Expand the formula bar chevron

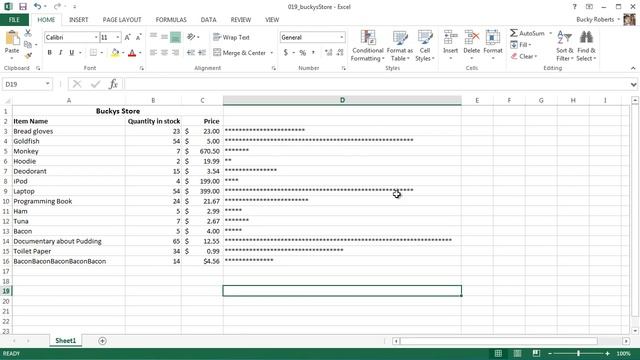click(x=633, y=84)
